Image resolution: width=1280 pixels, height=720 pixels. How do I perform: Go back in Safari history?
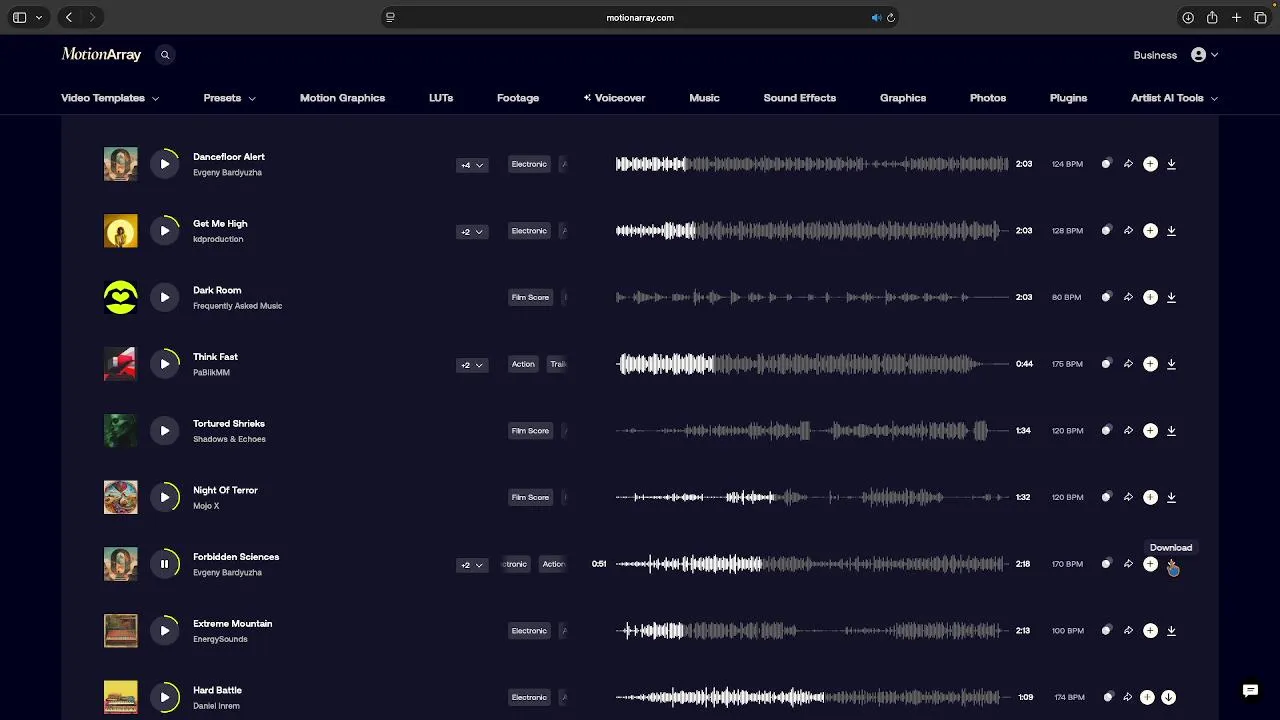69,17
